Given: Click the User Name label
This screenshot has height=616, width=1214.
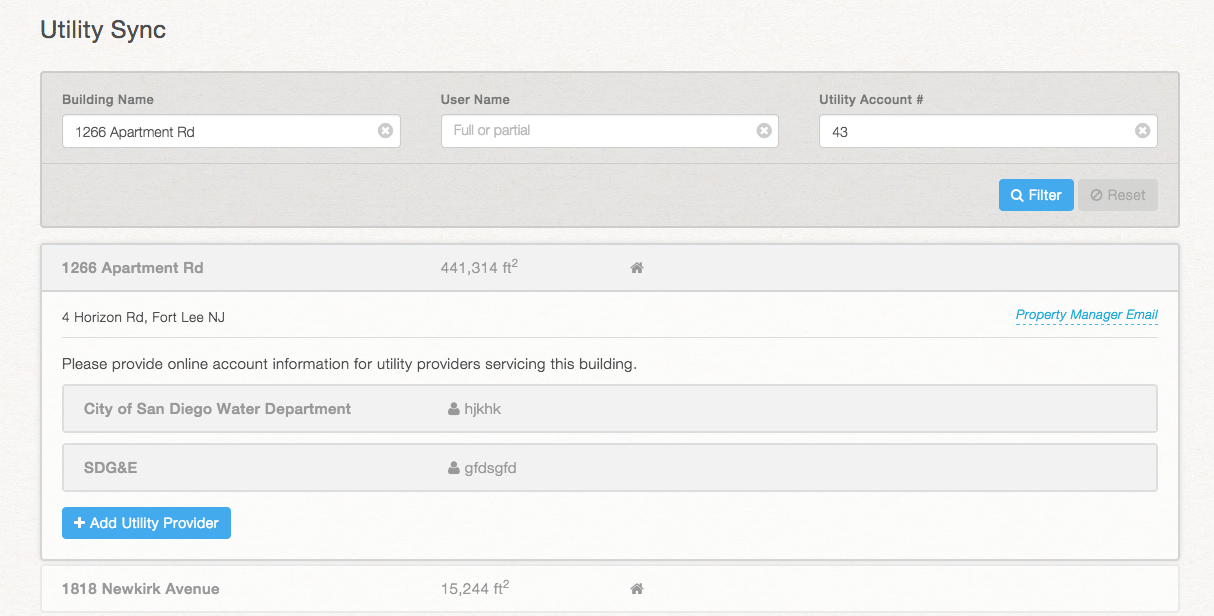Looking at the screenshot, I should pos(475,99).
